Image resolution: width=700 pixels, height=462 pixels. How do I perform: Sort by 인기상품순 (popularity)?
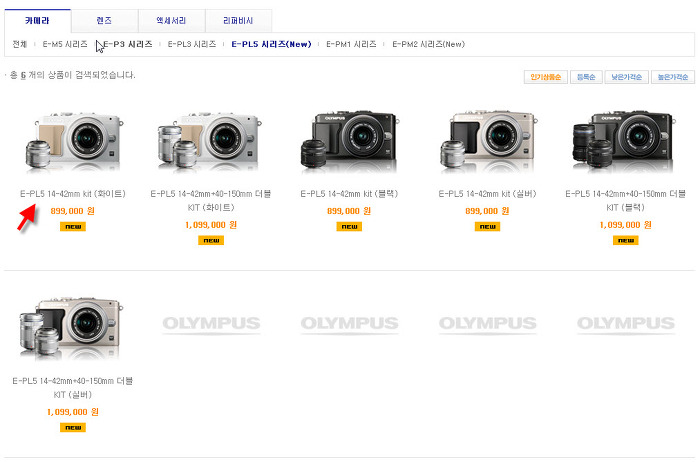click(x=545, y=77)
